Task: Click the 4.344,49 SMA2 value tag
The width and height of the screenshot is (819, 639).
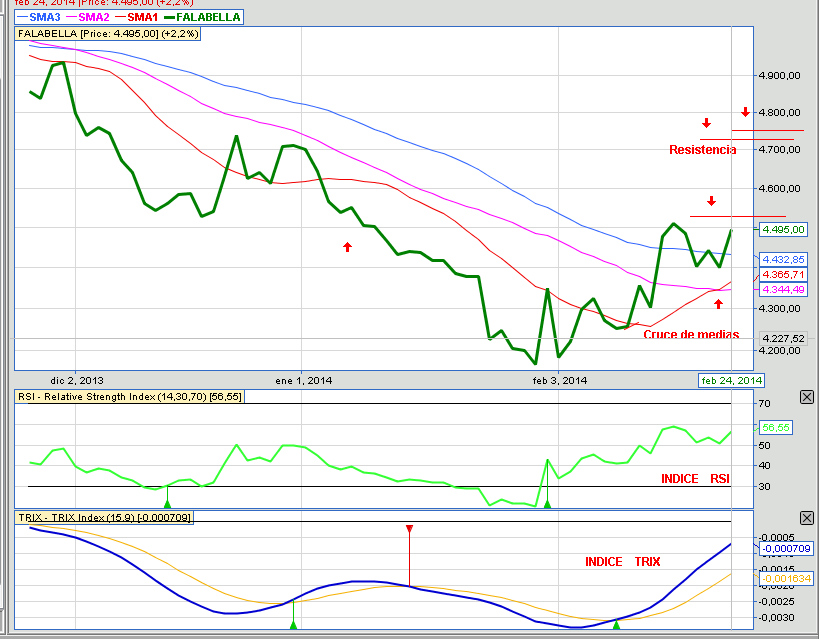Action: [x=783, y=289]
